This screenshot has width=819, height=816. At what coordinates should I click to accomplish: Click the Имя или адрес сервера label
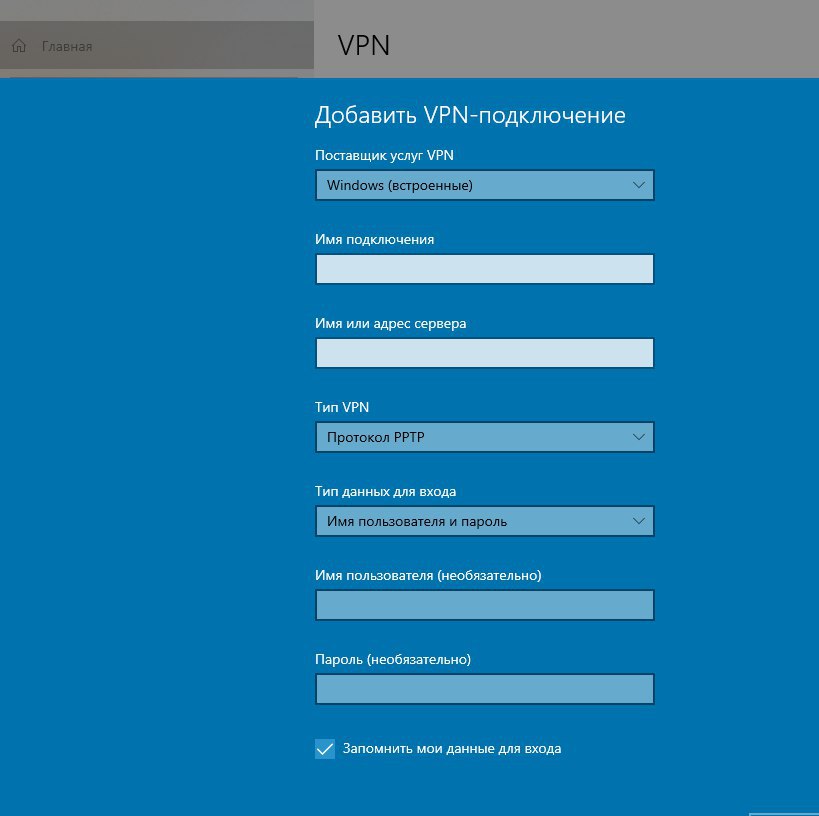click(391, 323)
